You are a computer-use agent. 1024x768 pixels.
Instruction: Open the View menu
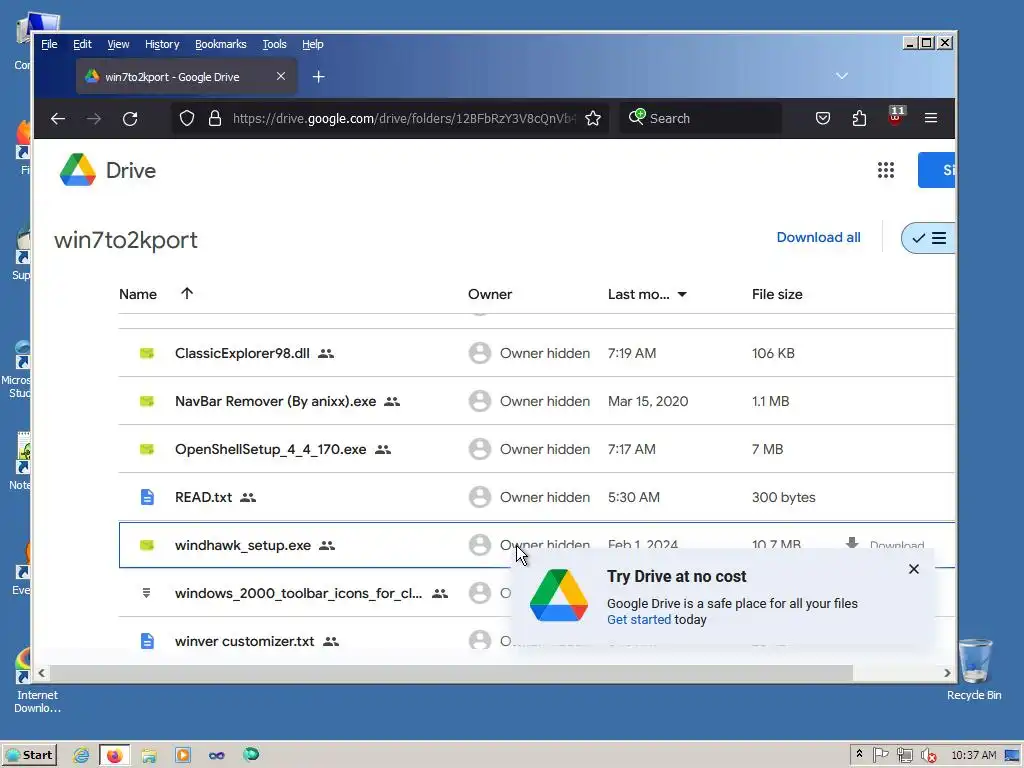pyautogui.click(x=118, y=44)
